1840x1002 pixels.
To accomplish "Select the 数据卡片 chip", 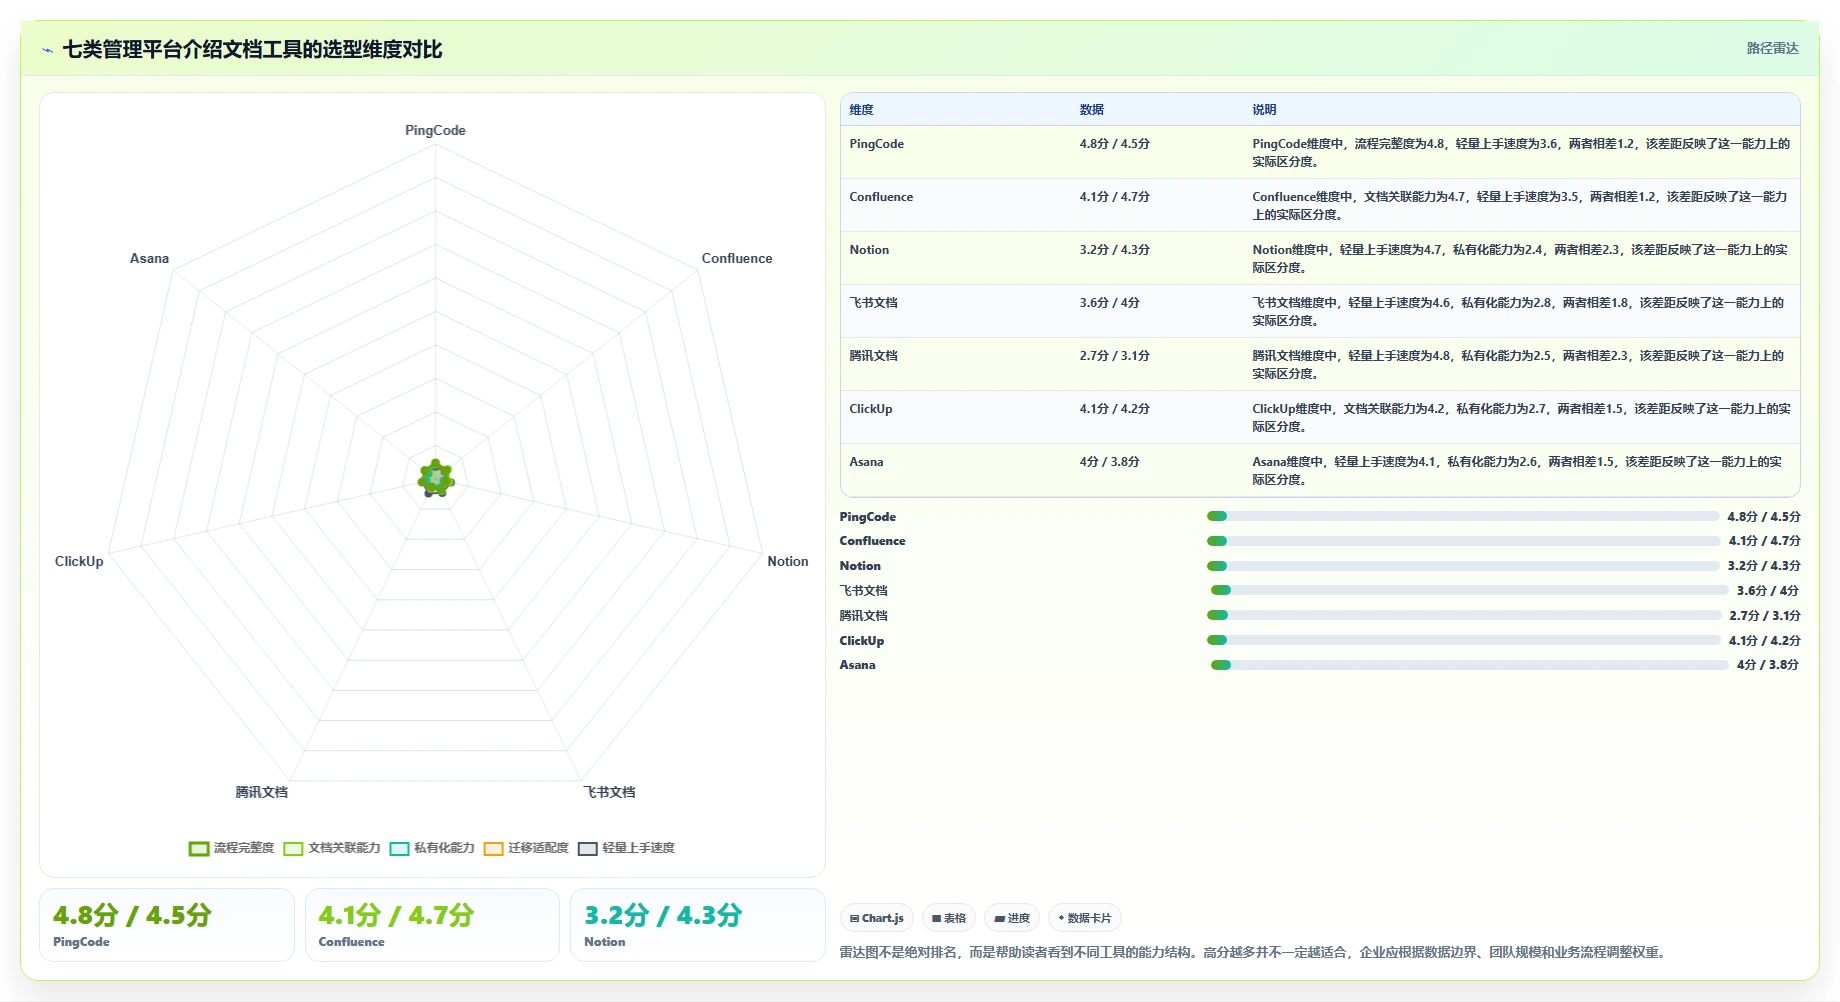I will pyautogui.click(x=1085, y=918).
